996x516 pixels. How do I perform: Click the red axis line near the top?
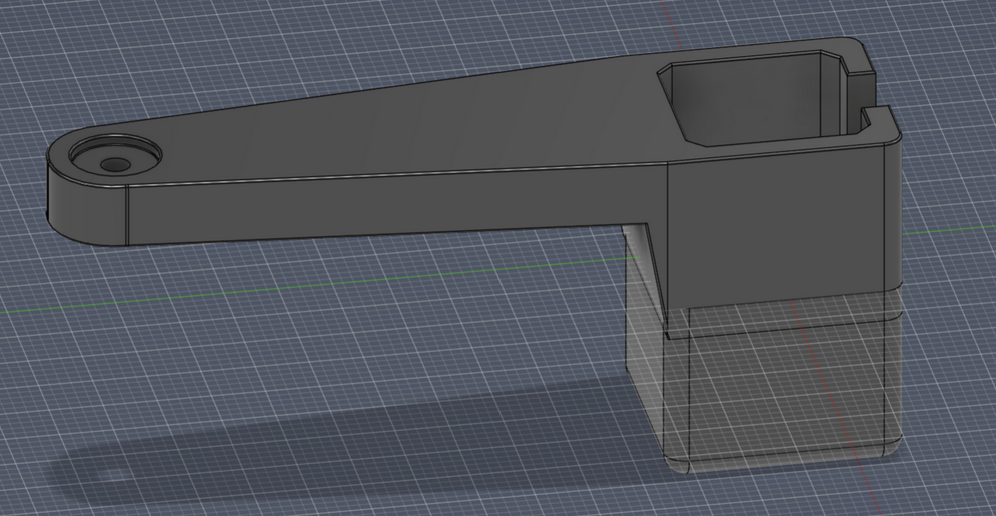(666, 25)
